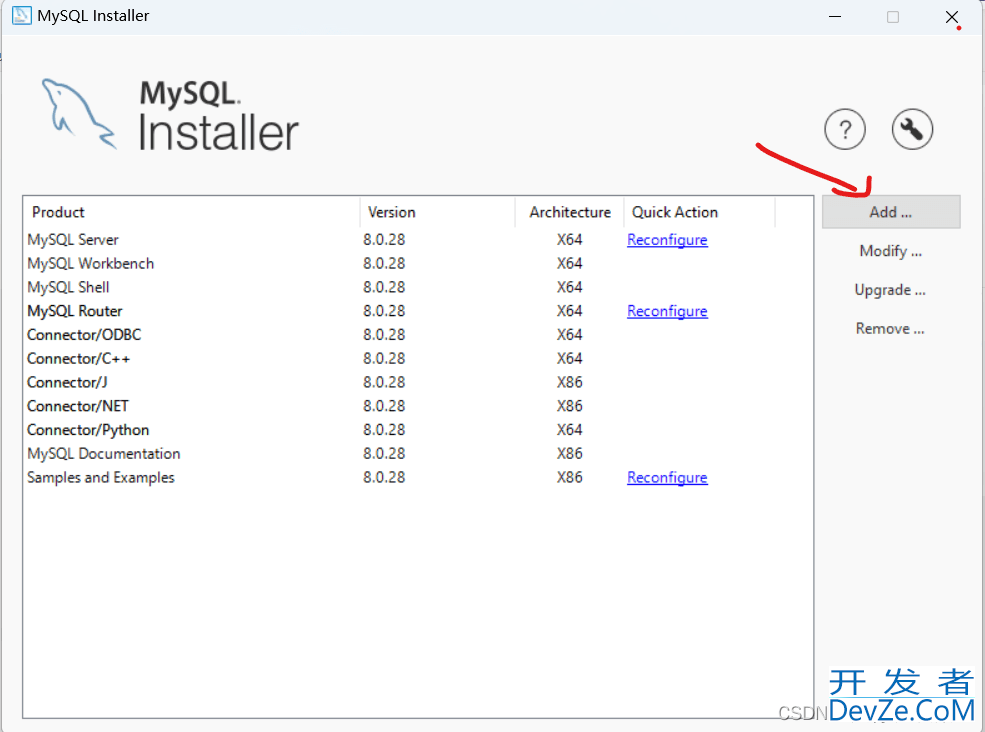This screenshot has width=985, height=732.
Task: Click the Quick Action column header
Action: 700,212
